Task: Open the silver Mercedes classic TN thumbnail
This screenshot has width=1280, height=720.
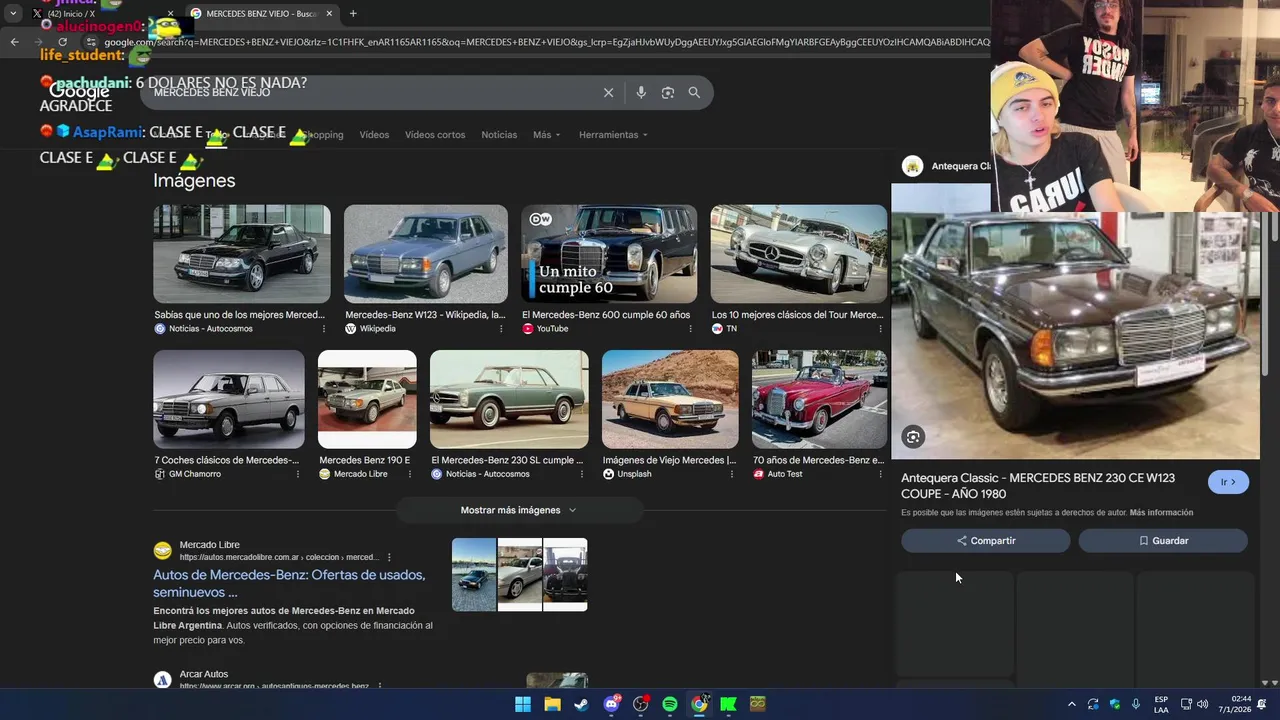Action: click(x=799, y=254)
